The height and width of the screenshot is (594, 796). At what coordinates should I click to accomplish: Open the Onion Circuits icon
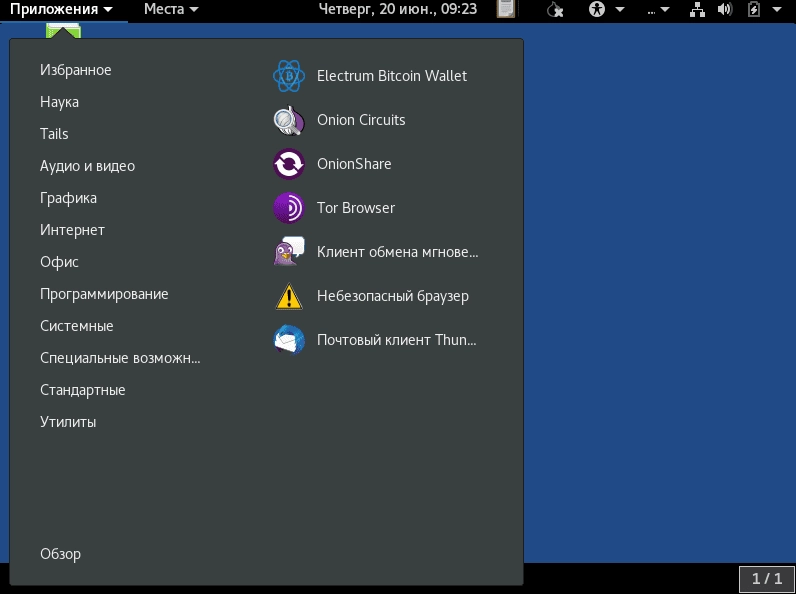coord(289,120)
